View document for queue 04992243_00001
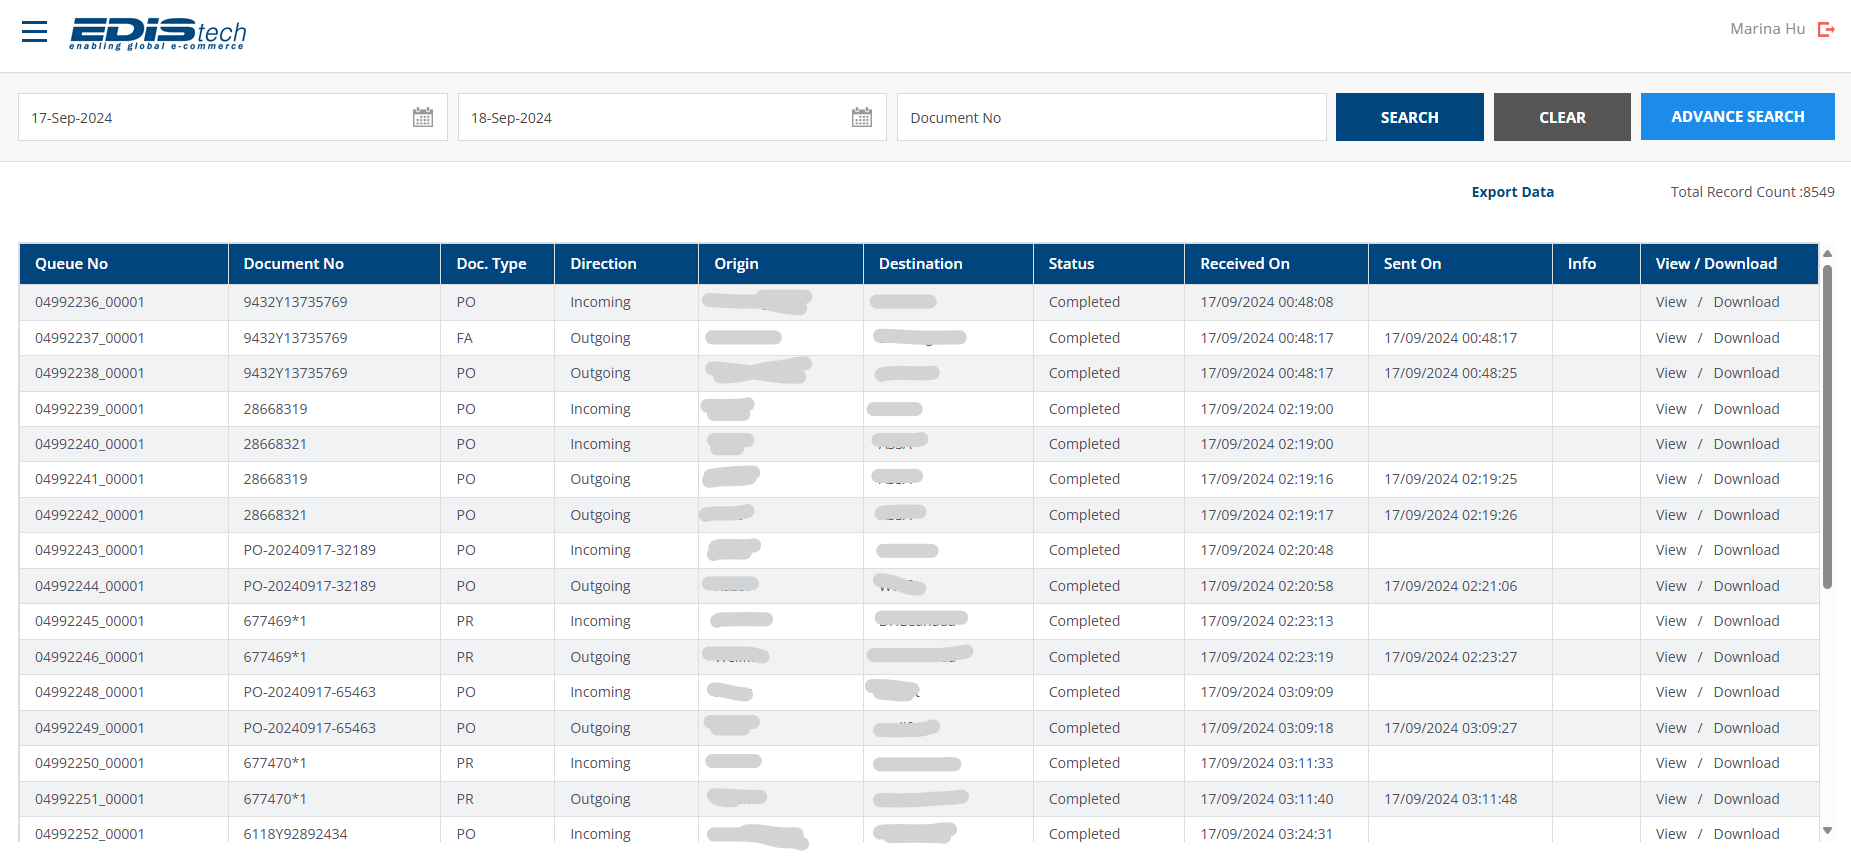 tap(1670, 550)
